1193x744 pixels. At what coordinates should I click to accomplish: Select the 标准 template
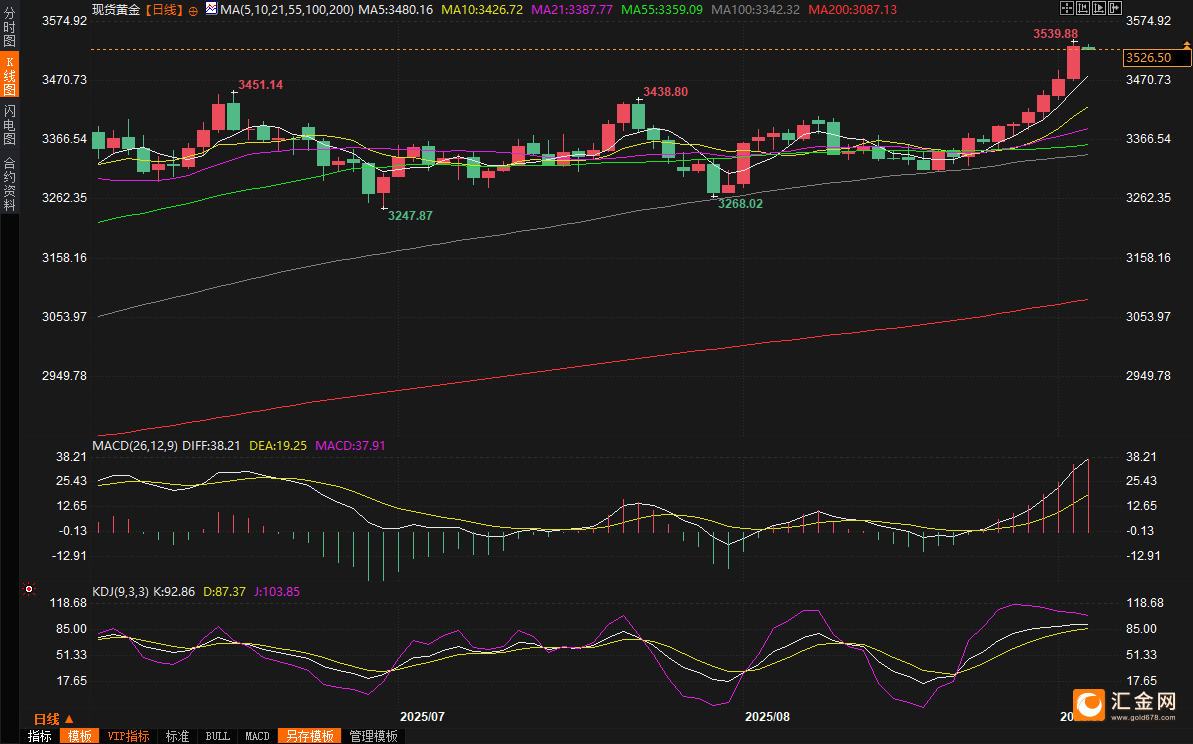pyautogui.click(x=177, y=736)
